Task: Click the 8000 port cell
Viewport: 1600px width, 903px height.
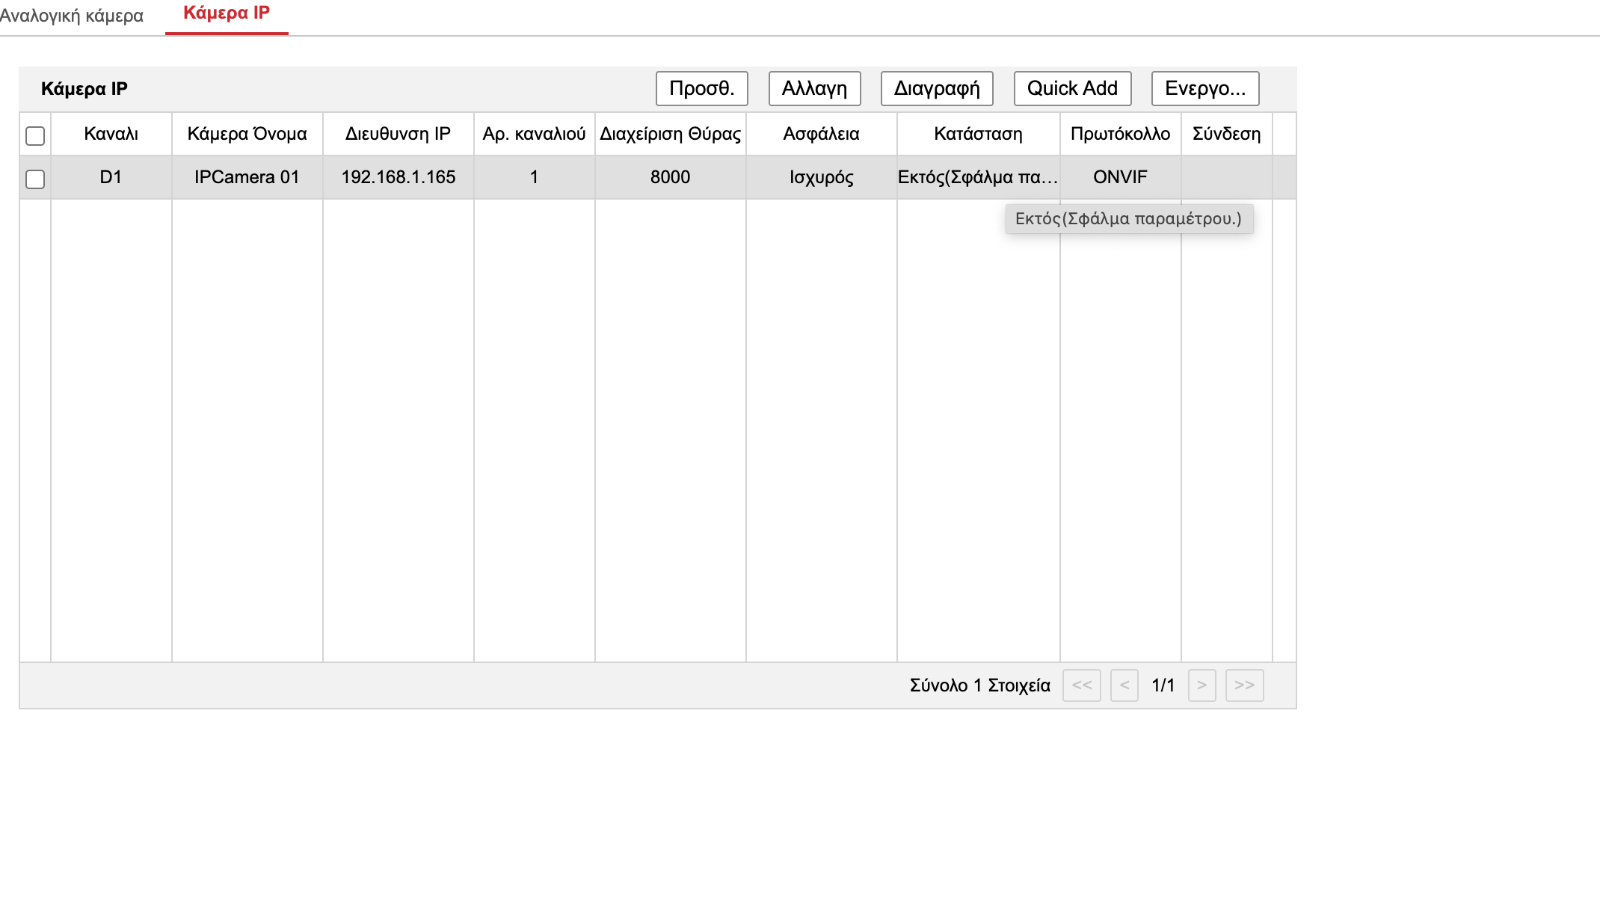Action: click(x=670, y=177)
